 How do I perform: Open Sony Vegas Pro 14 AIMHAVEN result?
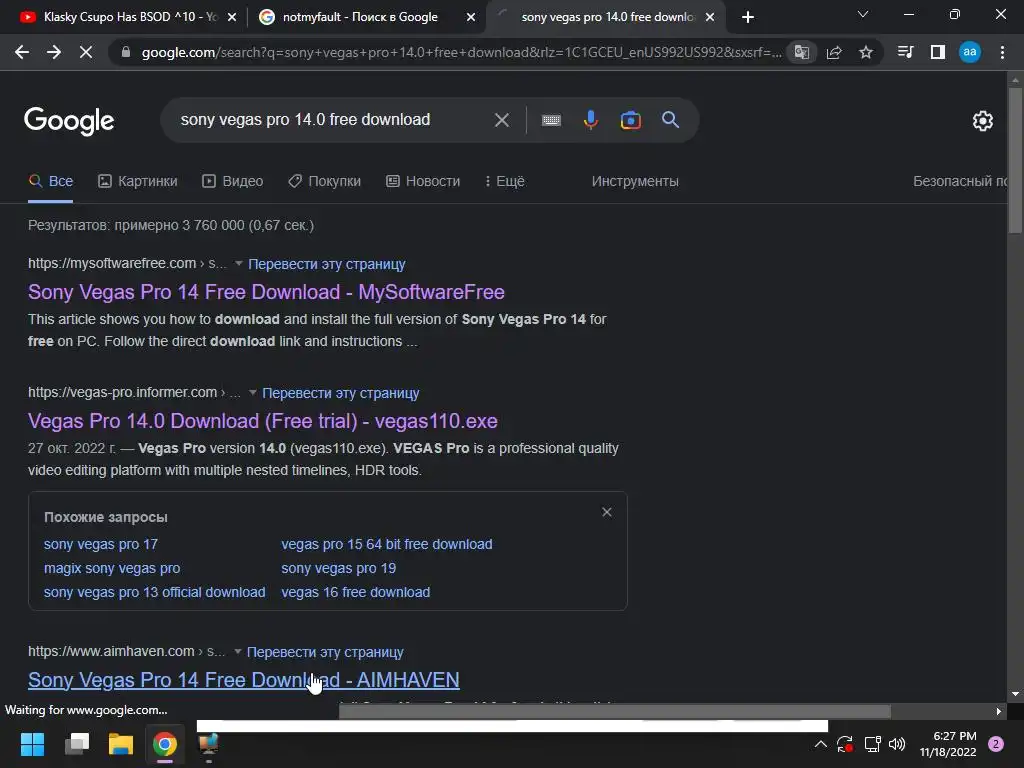(x=244, y=680)
